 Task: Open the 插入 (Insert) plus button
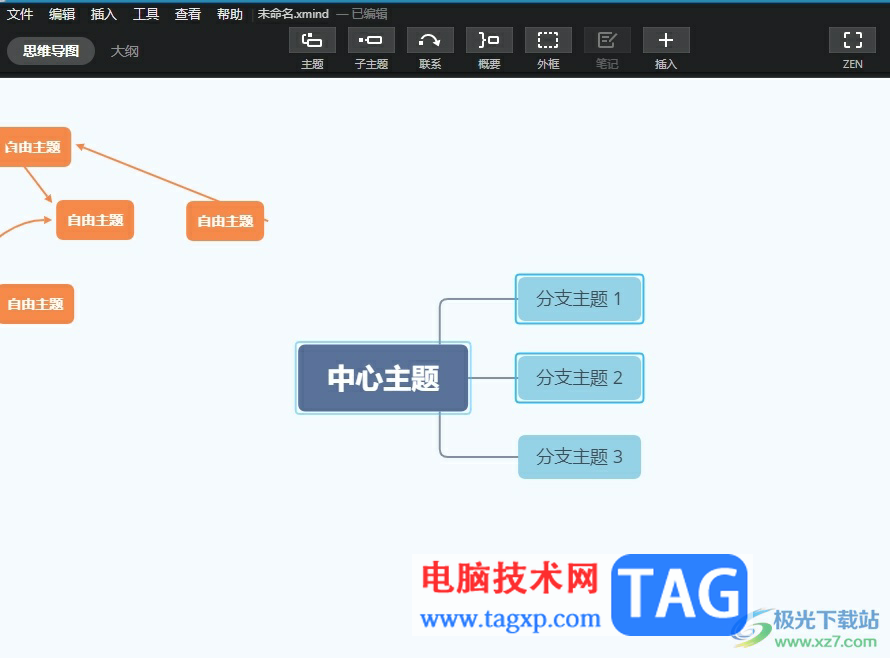click(666, 40)
